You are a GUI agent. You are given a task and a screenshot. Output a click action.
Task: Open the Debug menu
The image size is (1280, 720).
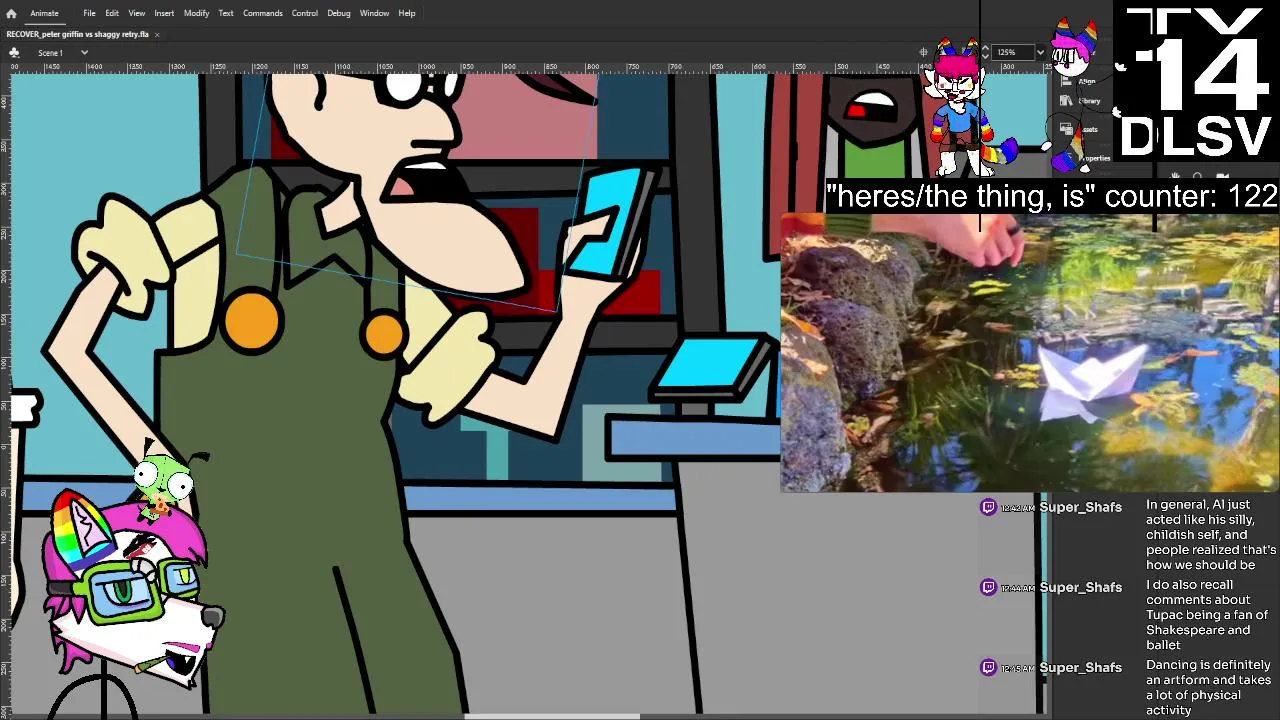click(x=339, y=13)
